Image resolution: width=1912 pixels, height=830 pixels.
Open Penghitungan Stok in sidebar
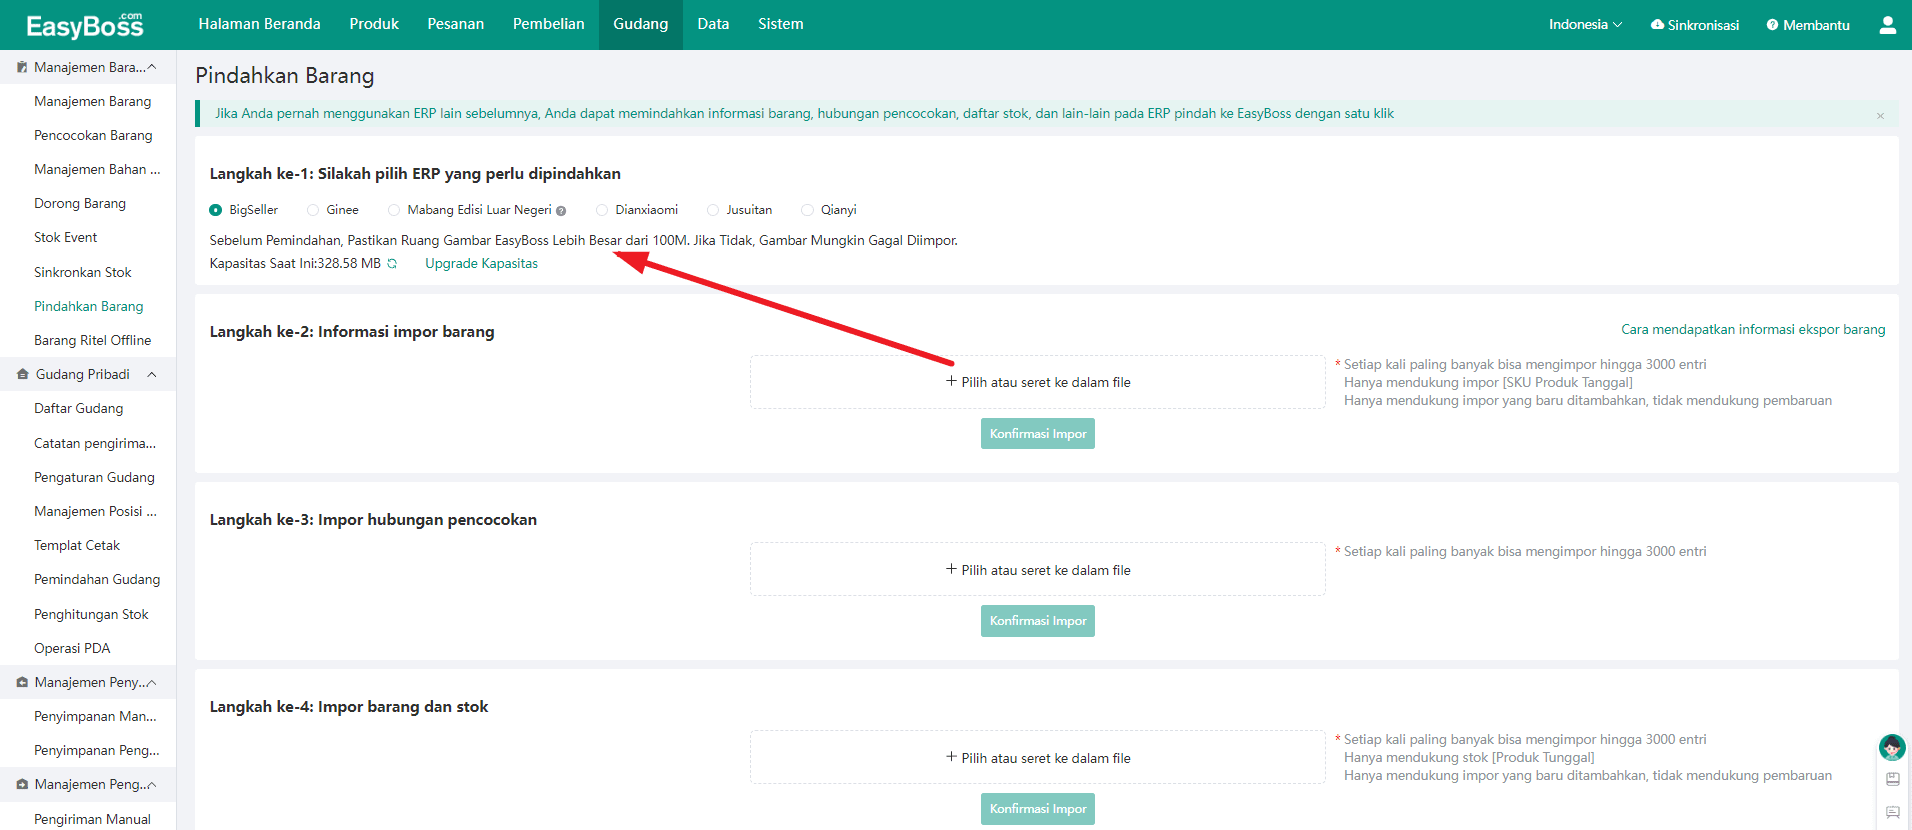tap(91, 614)
